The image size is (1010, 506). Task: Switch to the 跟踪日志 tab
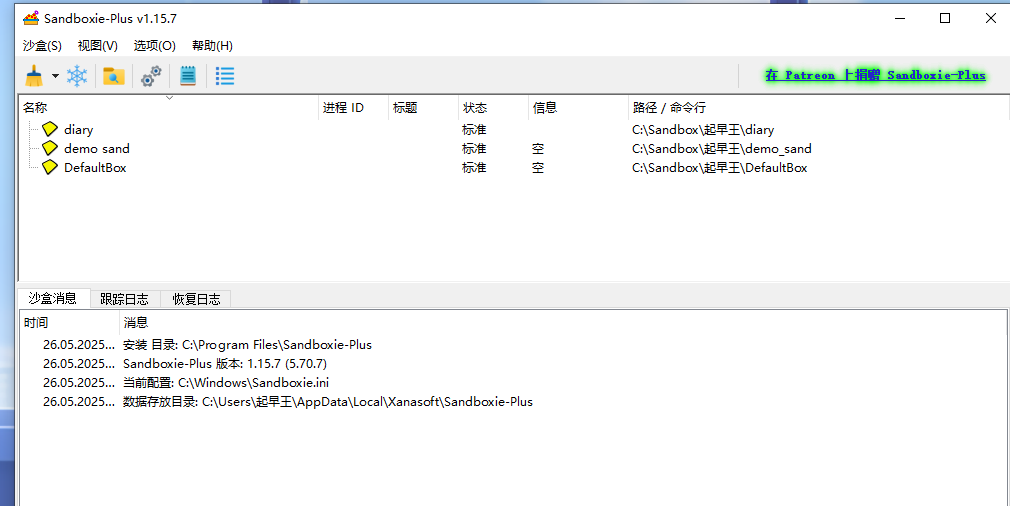pos(124,299)
